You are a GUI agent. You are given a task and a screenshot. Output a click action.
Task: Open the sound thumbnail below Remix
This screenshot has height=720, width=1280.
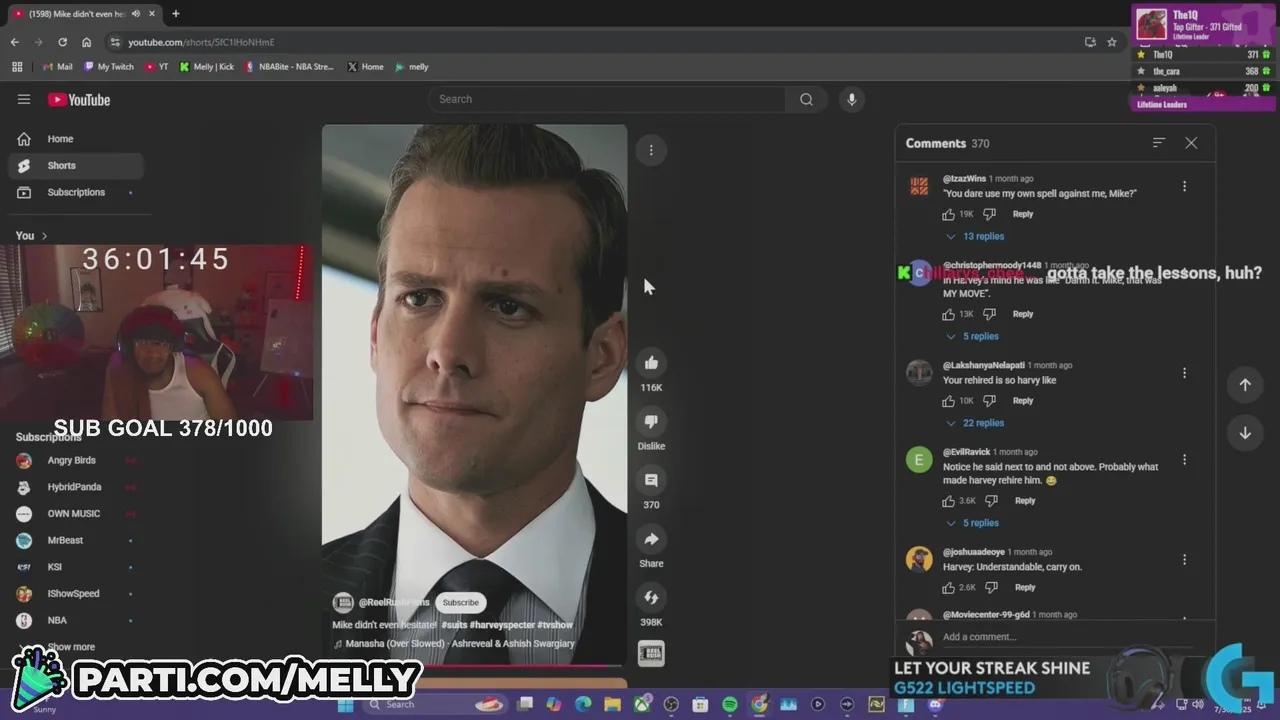coord(651,653)
